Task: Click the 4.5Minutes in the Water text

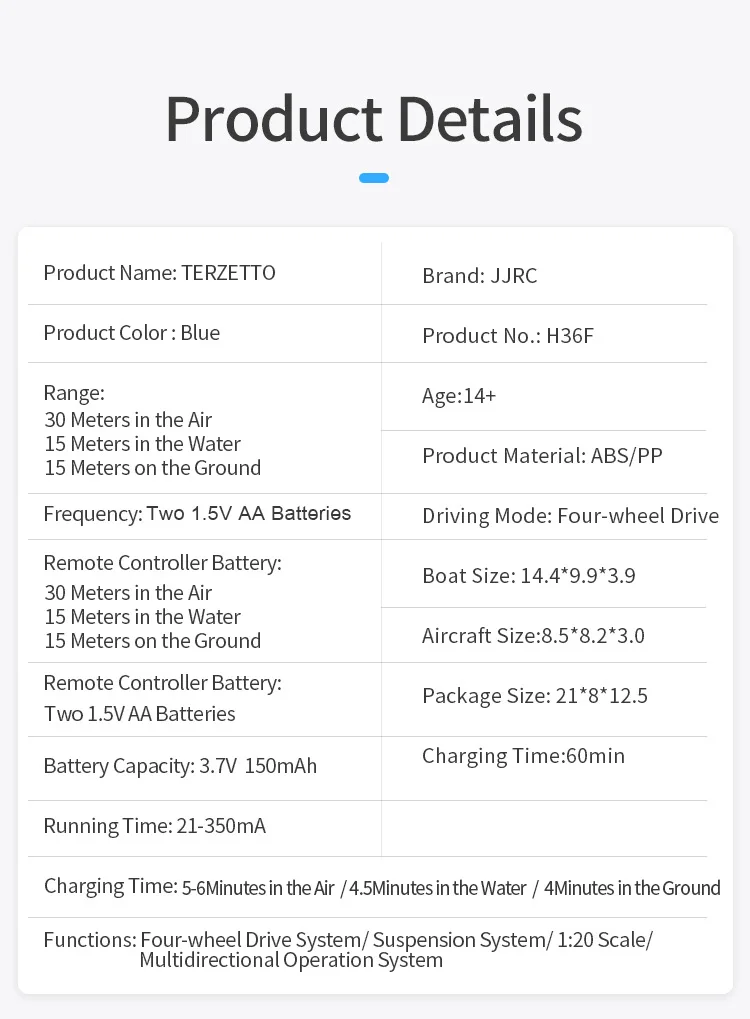Action: (437, 888)
